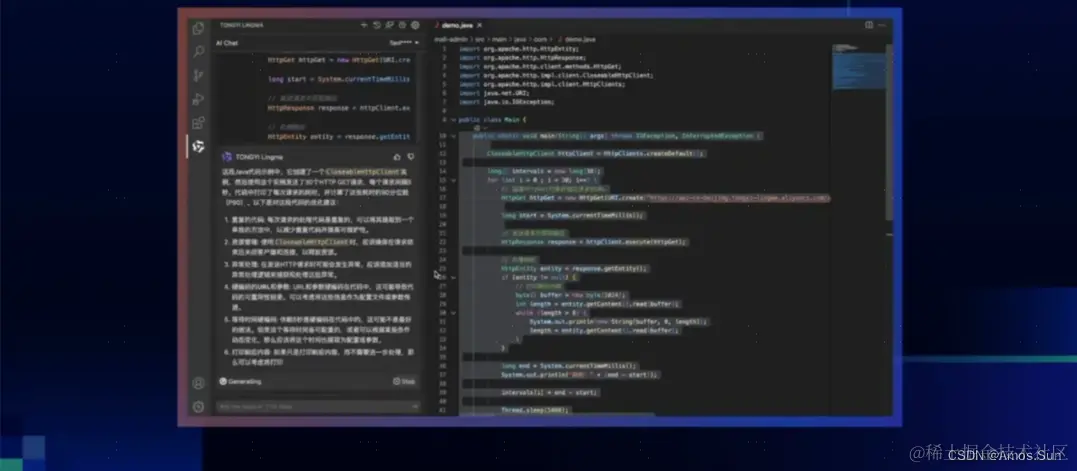The height and width of the screenshot is (471, 1077).
Task: Collapse the if block fold at line 26
Action: pos(453,277)
